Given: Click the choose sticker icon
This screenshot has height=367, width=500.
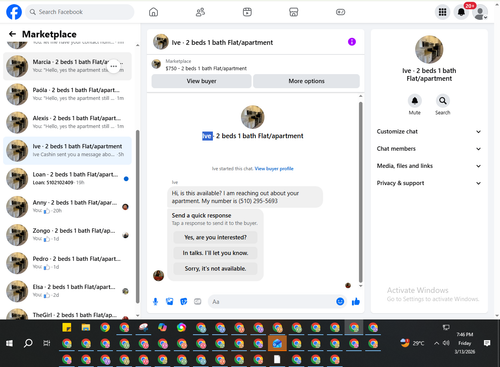Looking at the screenshot, I should [x=184, y=302].
